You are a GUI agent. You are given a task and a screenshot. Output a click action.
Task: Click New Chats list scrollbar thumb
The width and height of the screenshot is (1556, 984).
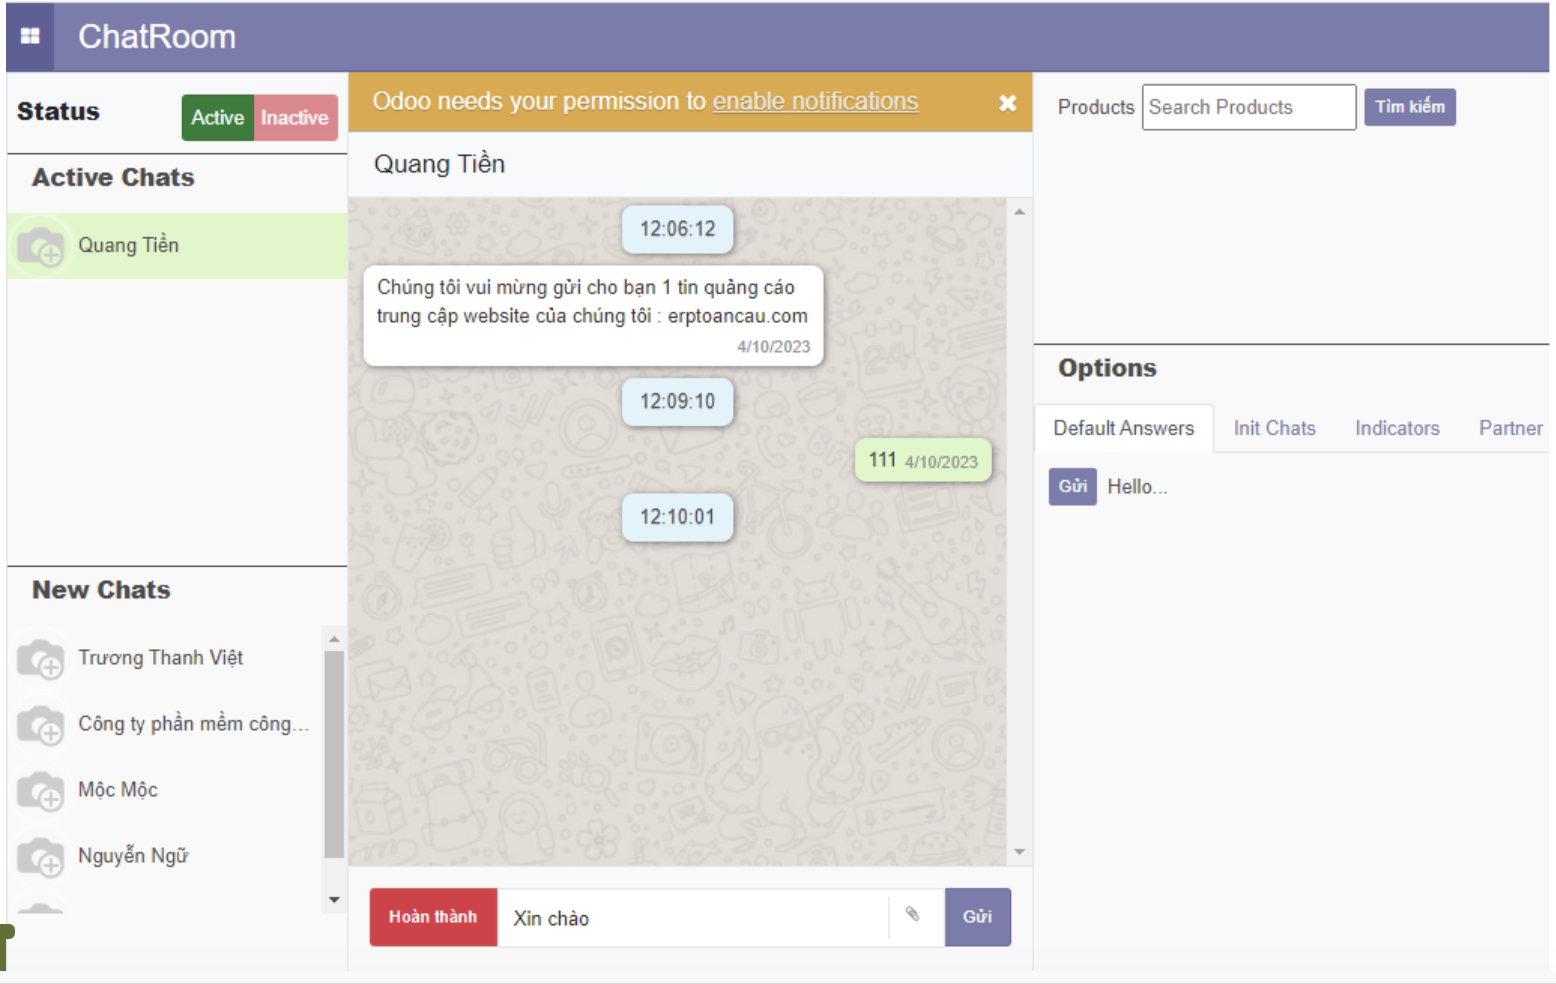pos(334,755)
